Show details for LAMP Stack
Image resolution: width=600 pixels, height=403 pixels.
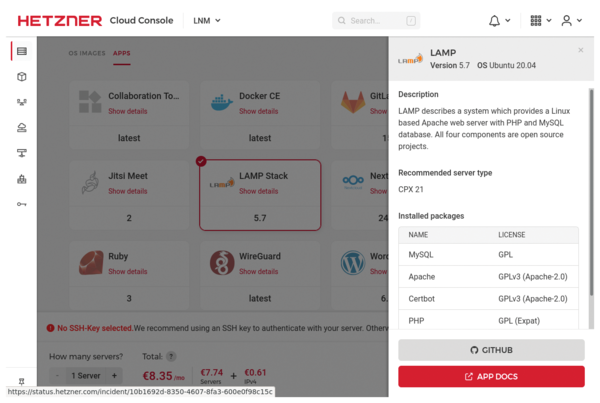tap(259, 191)
